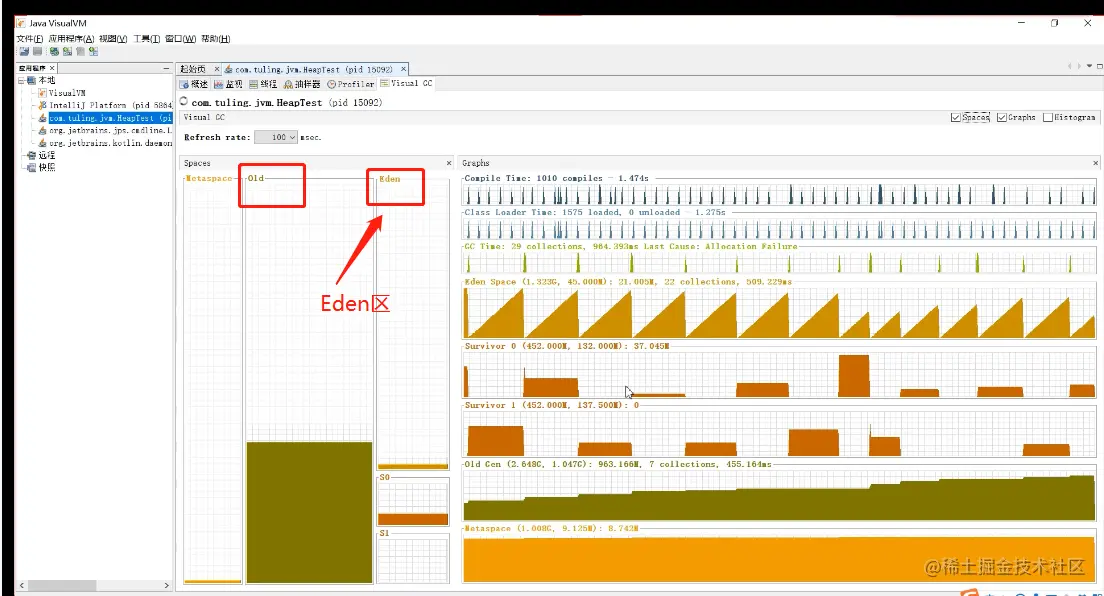This screenshot has width=1104, height=596.
Task: Close the 起始页 tab
Action: (x=217, y=69)
